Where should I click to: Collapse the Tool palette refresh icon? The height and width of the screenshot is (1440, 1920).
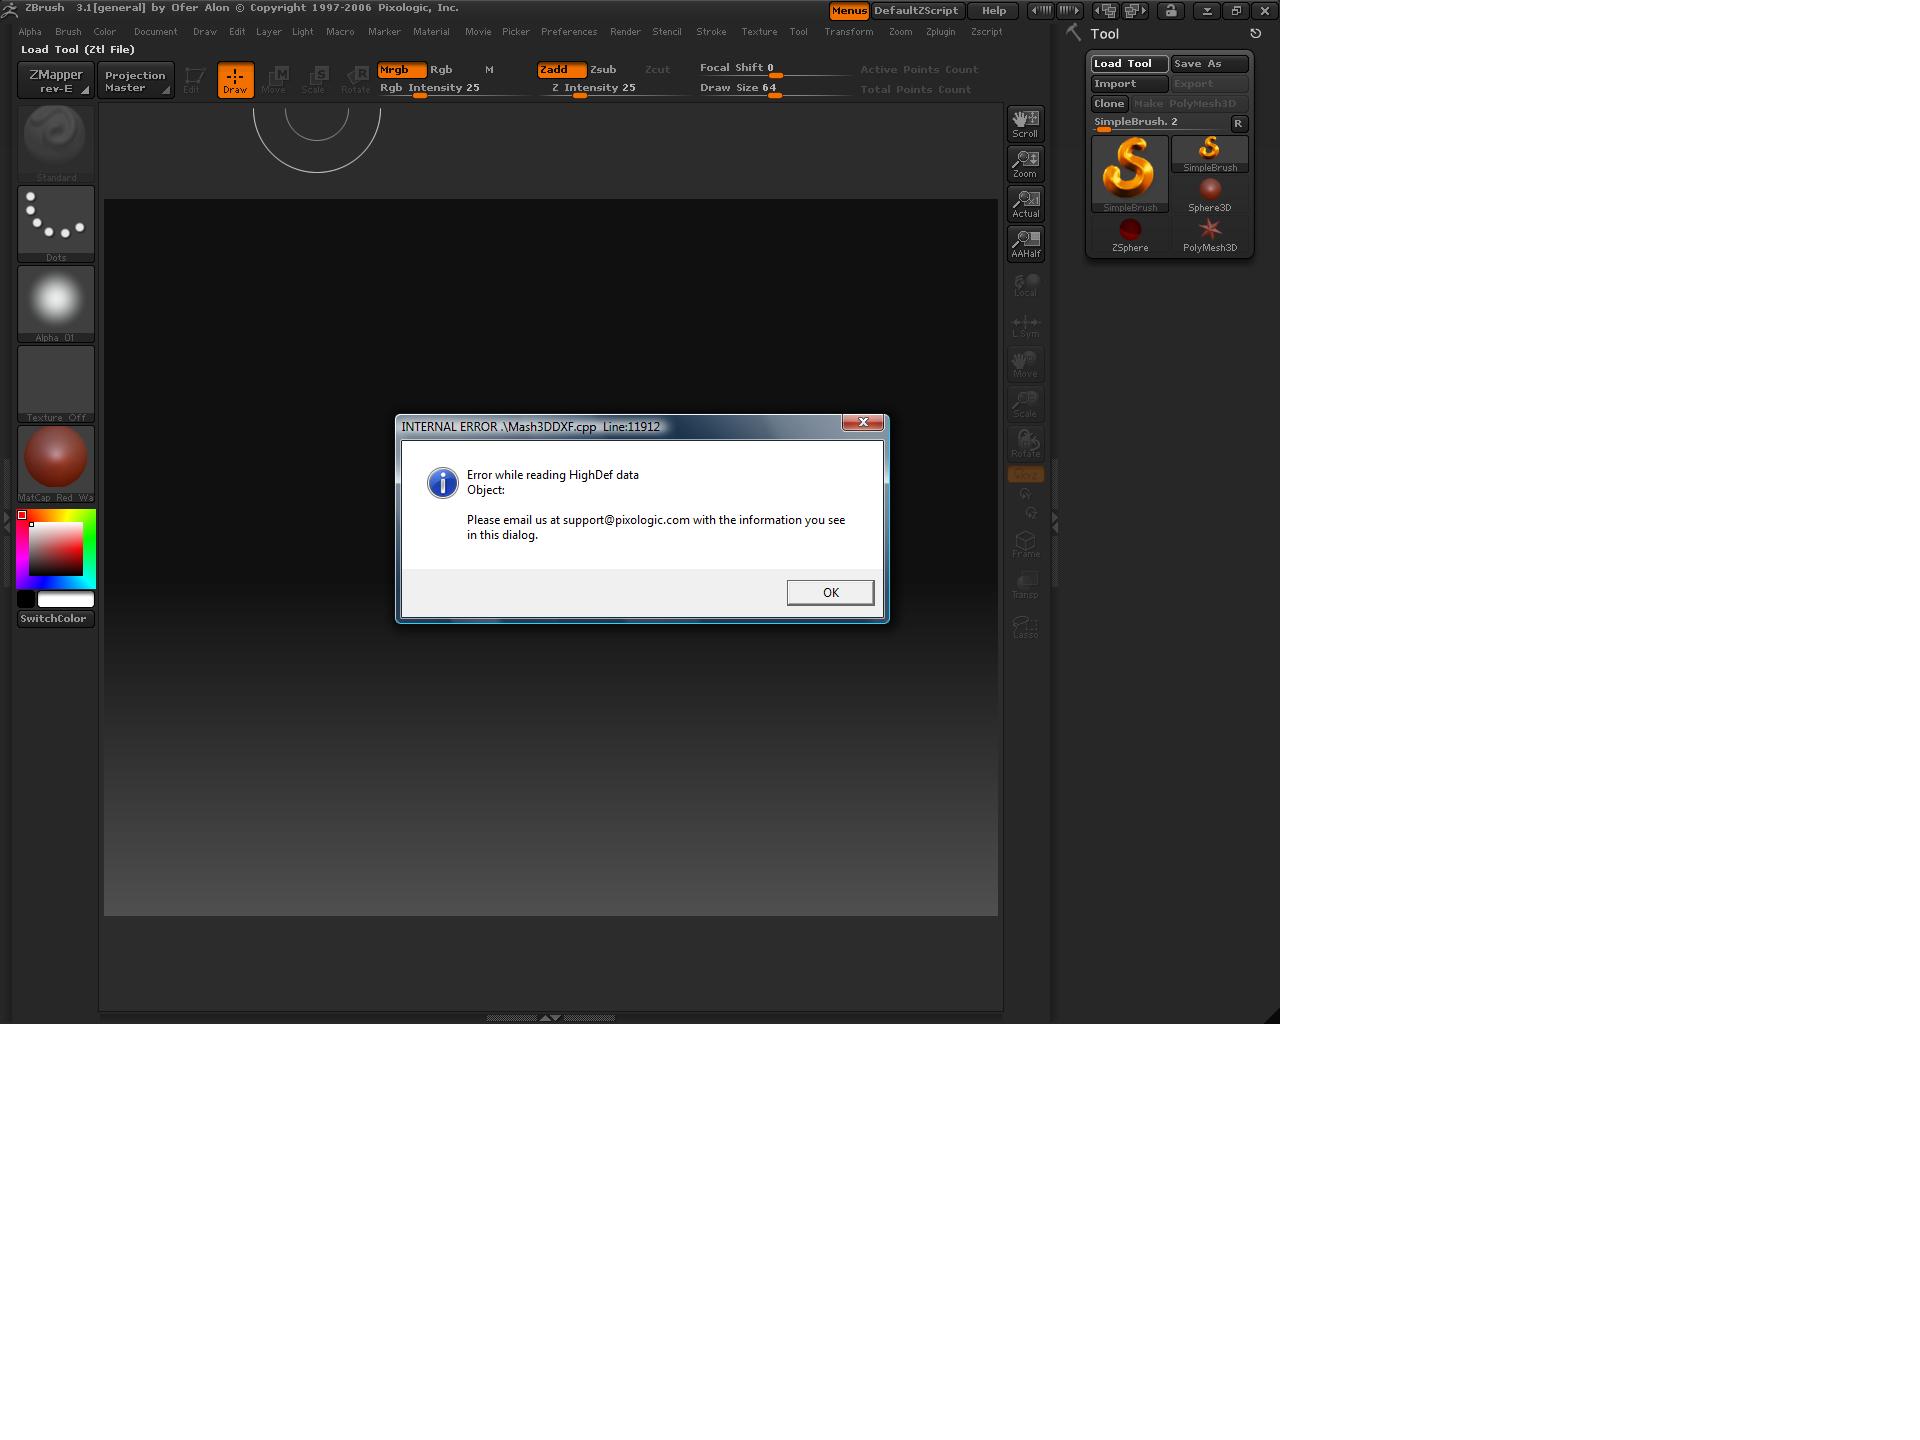click(x=1255, y=33)
